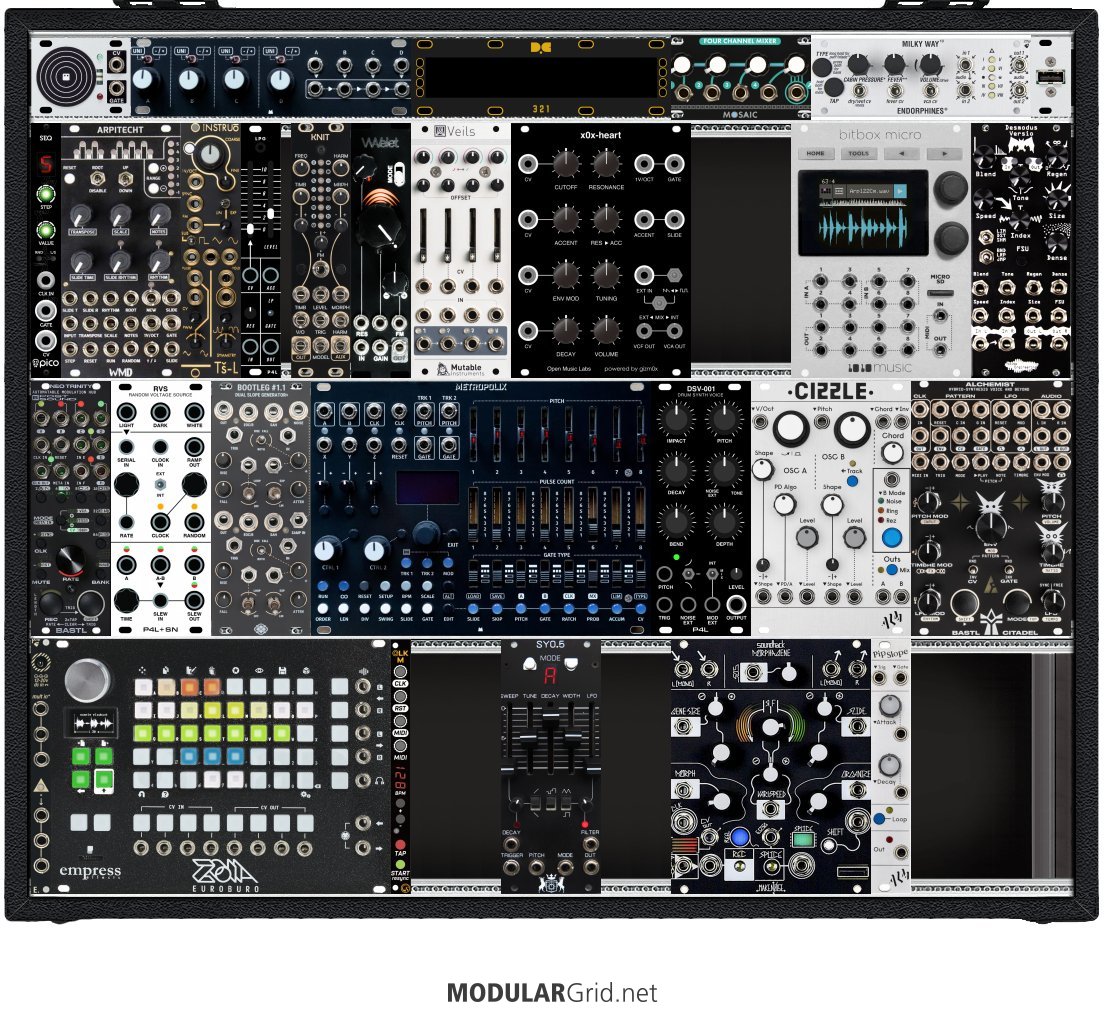
Task: Click the x0x-heart VOLUME knob
Action: 605,330
